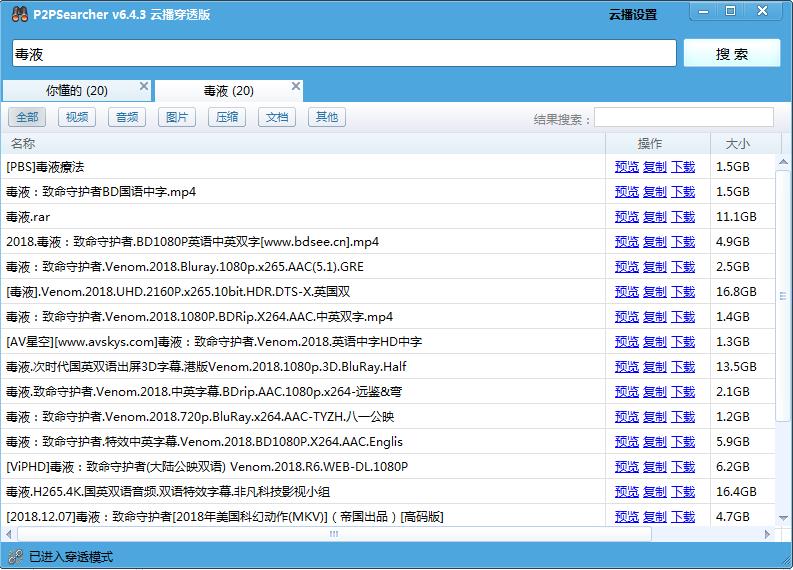Sort results by 大小 column header

coord(737,143)
